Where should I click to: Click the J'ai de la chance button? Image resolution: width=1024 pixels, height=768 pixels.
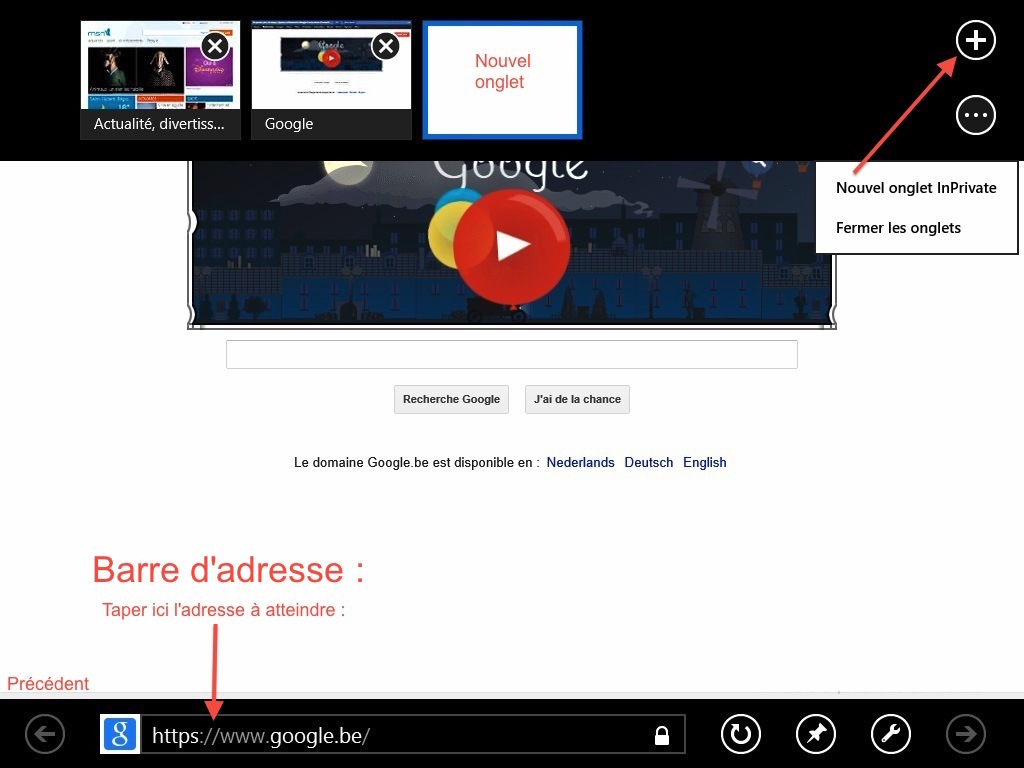[x=577, y=399]
